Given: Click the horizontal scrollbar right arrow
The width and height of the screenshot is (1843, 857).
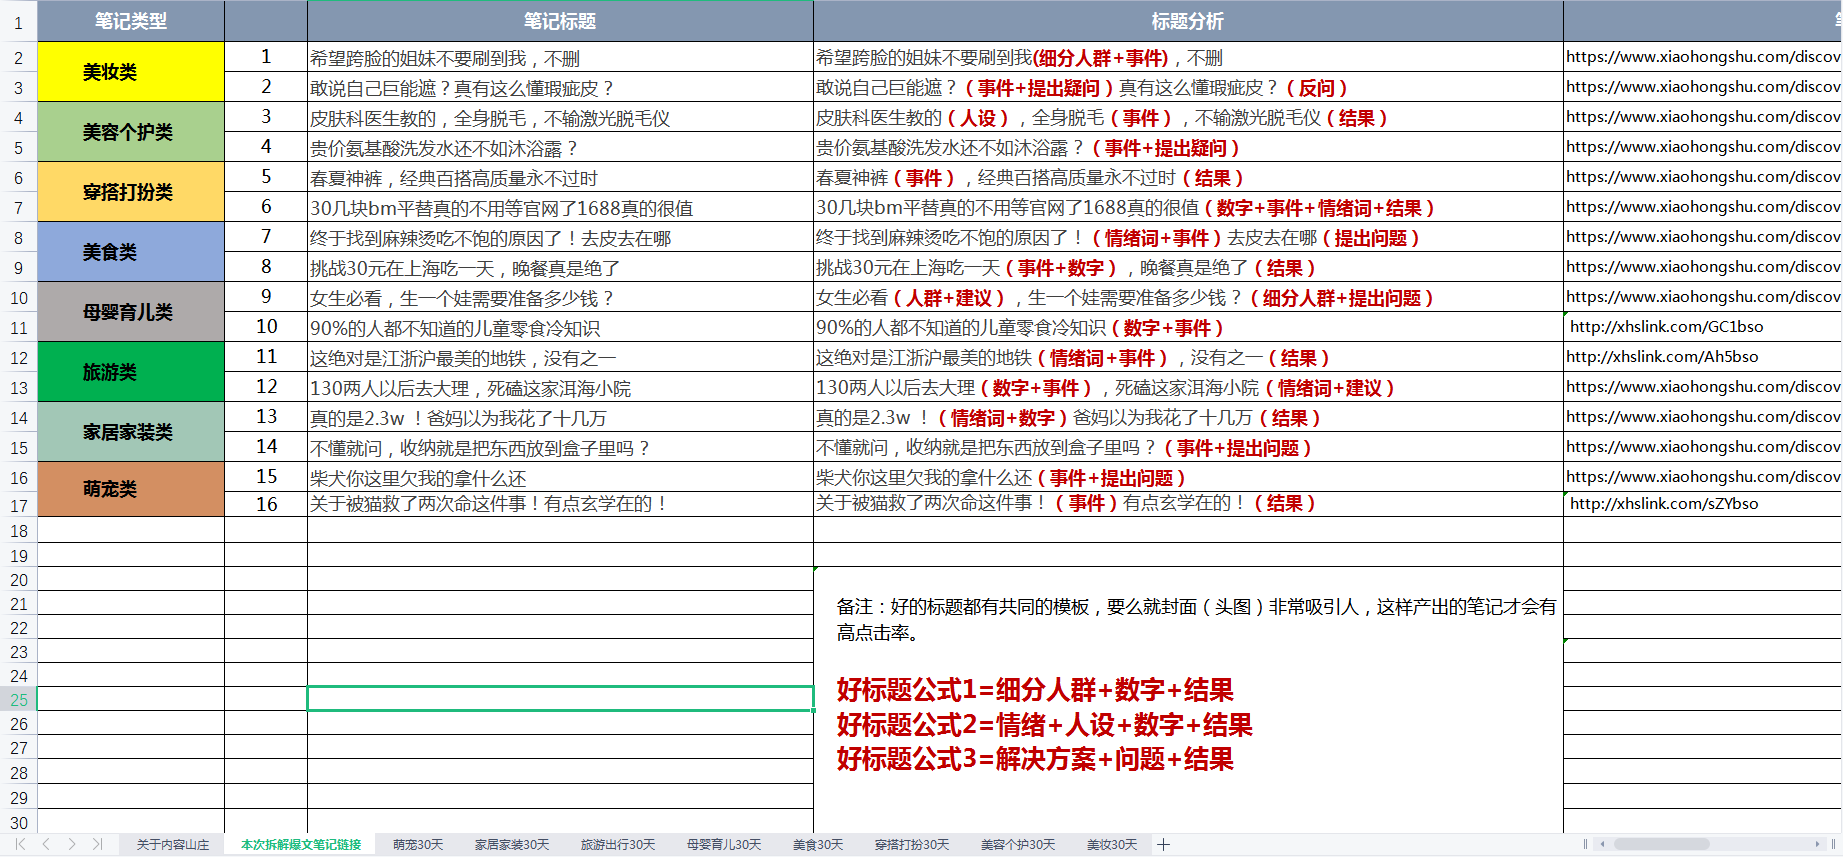Looking at the screenshot, I should [1818, 844].
